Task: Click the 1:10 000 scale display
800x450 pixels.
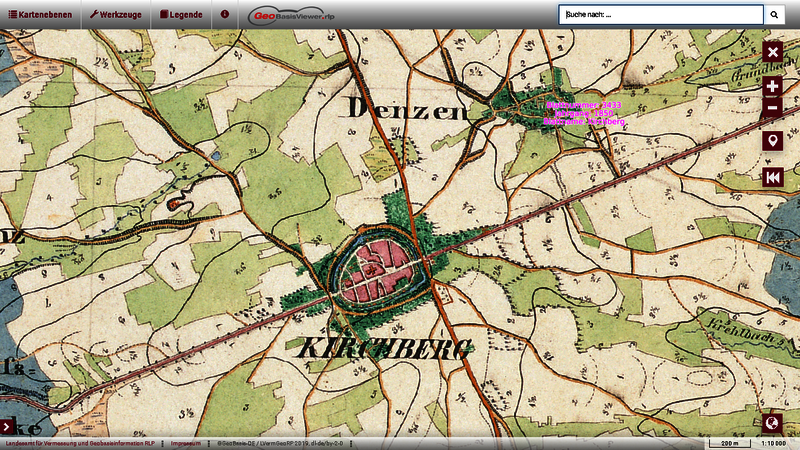Action: pos(773,443)
